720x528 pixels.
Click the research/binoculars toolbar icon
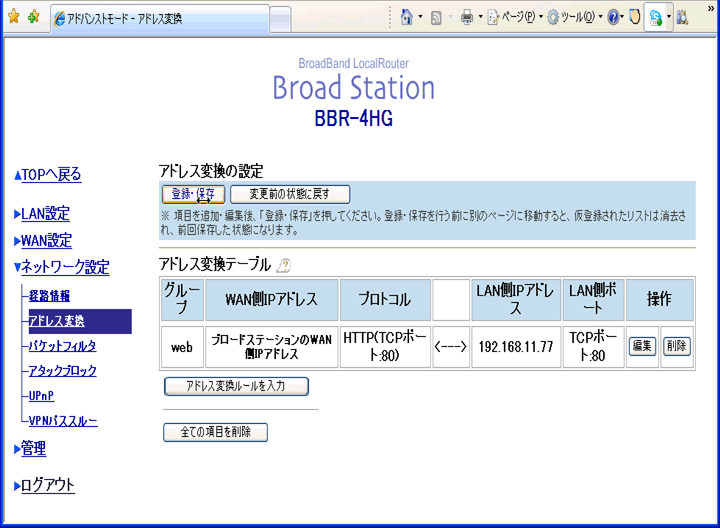(x=682, y=17)
